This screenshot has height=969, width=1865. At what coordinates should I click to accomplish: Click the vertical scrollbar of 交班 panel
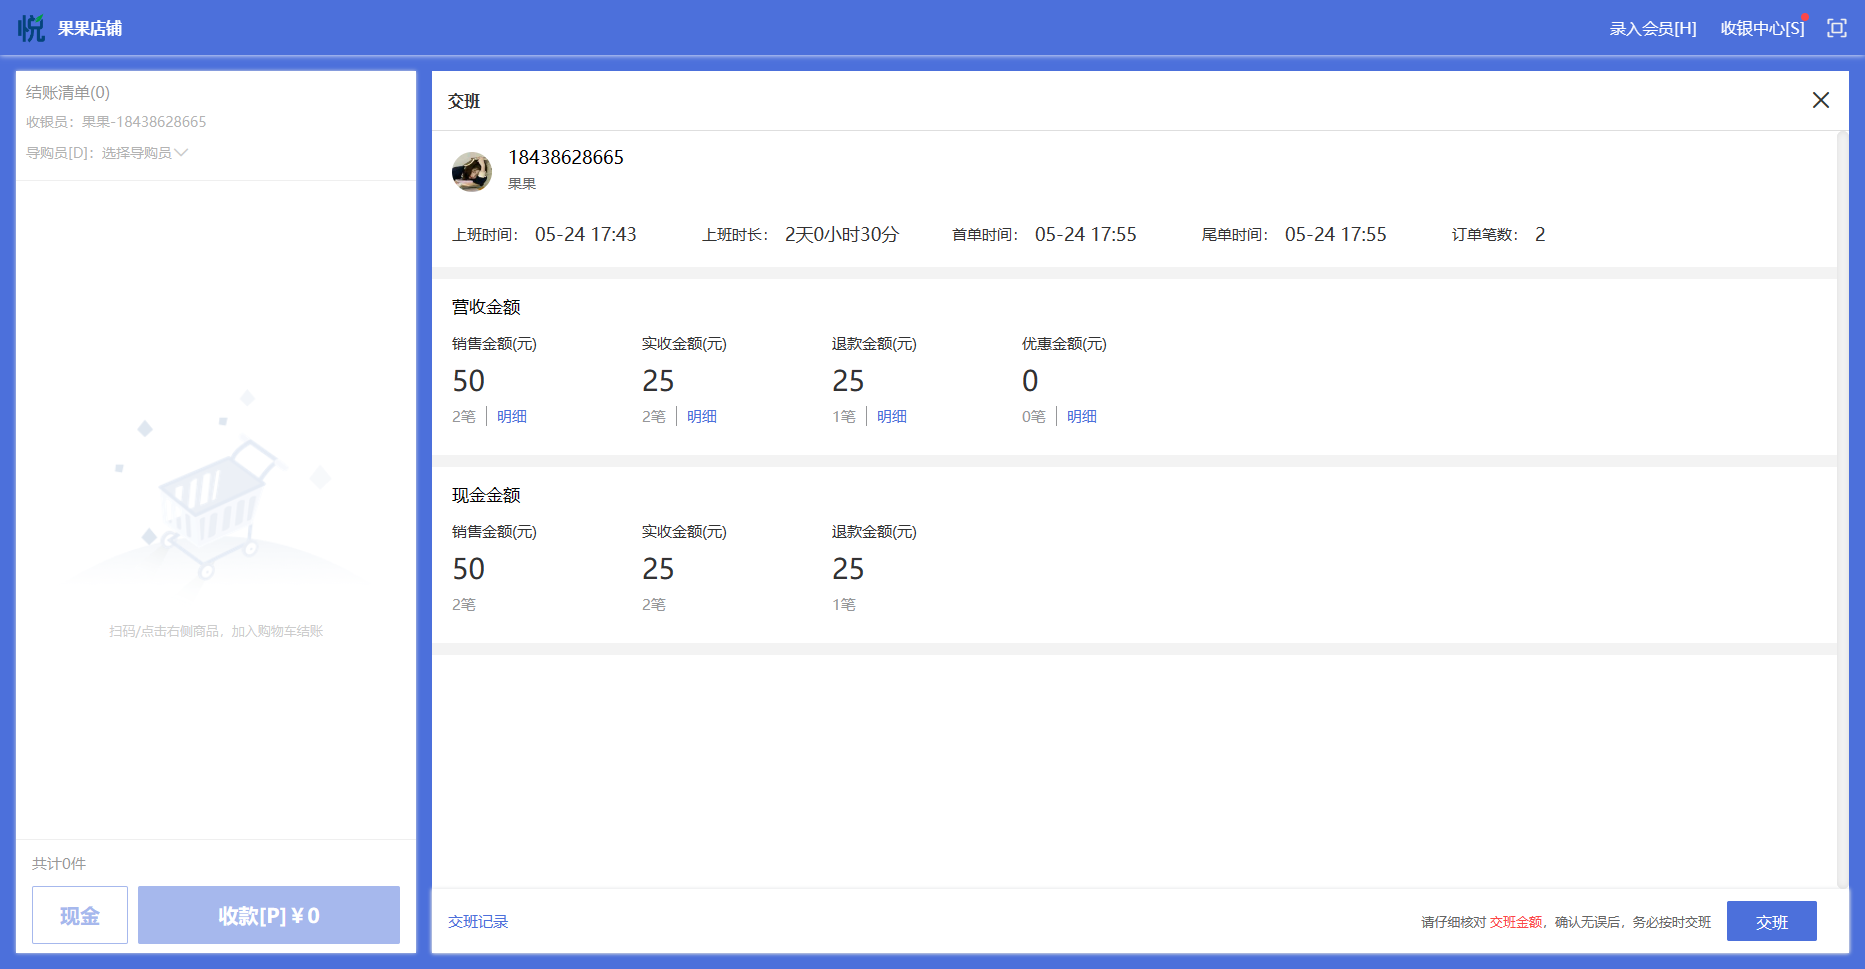pos(1843,510)
